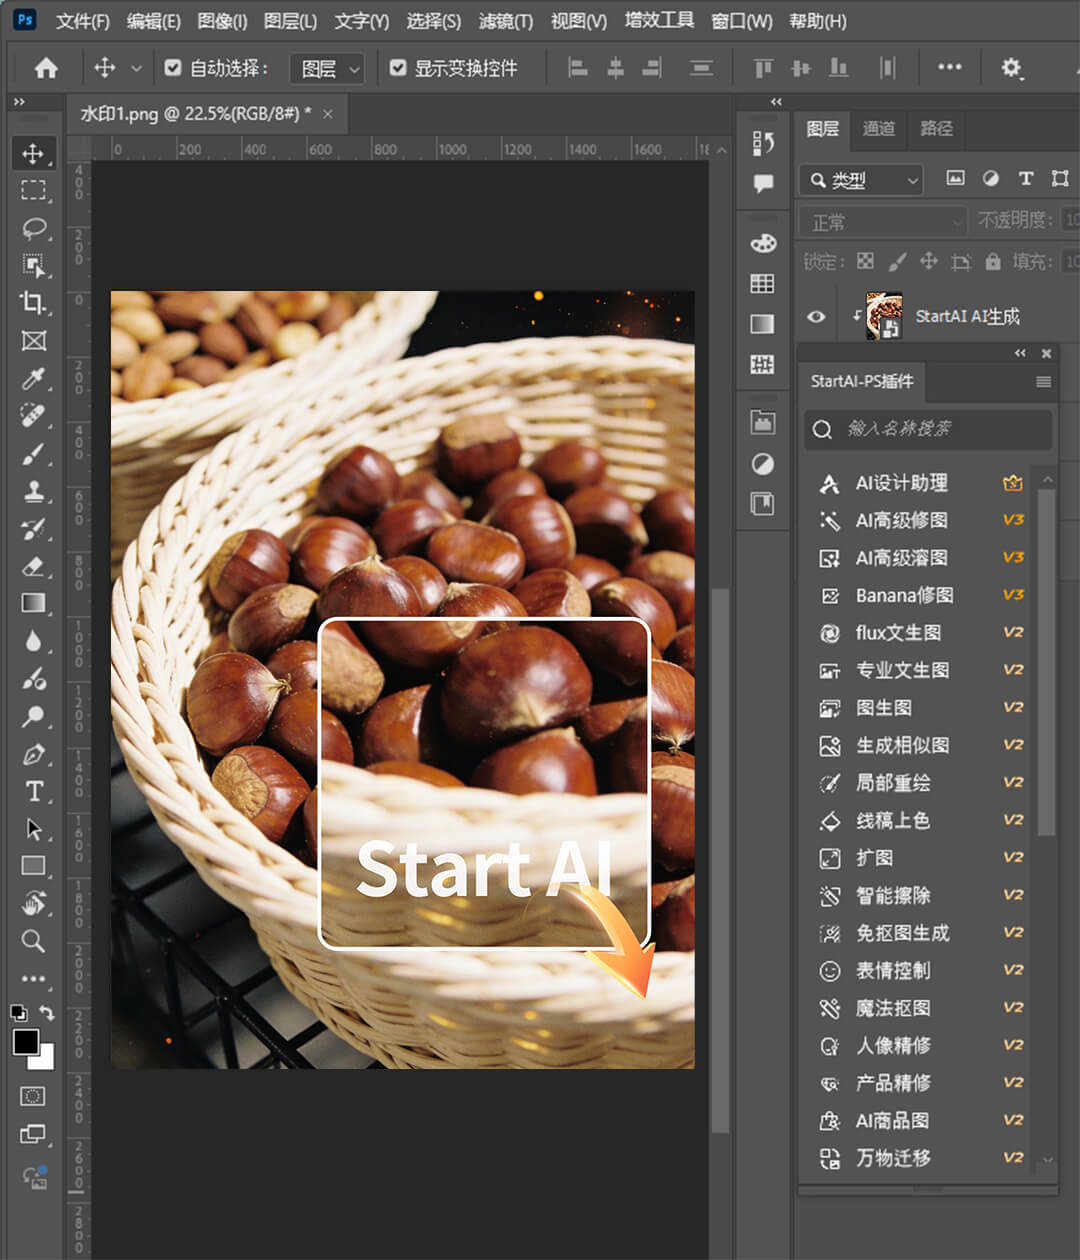
Task: Open the AI设计助理 plugin entry
Action: tap(901, 483)
